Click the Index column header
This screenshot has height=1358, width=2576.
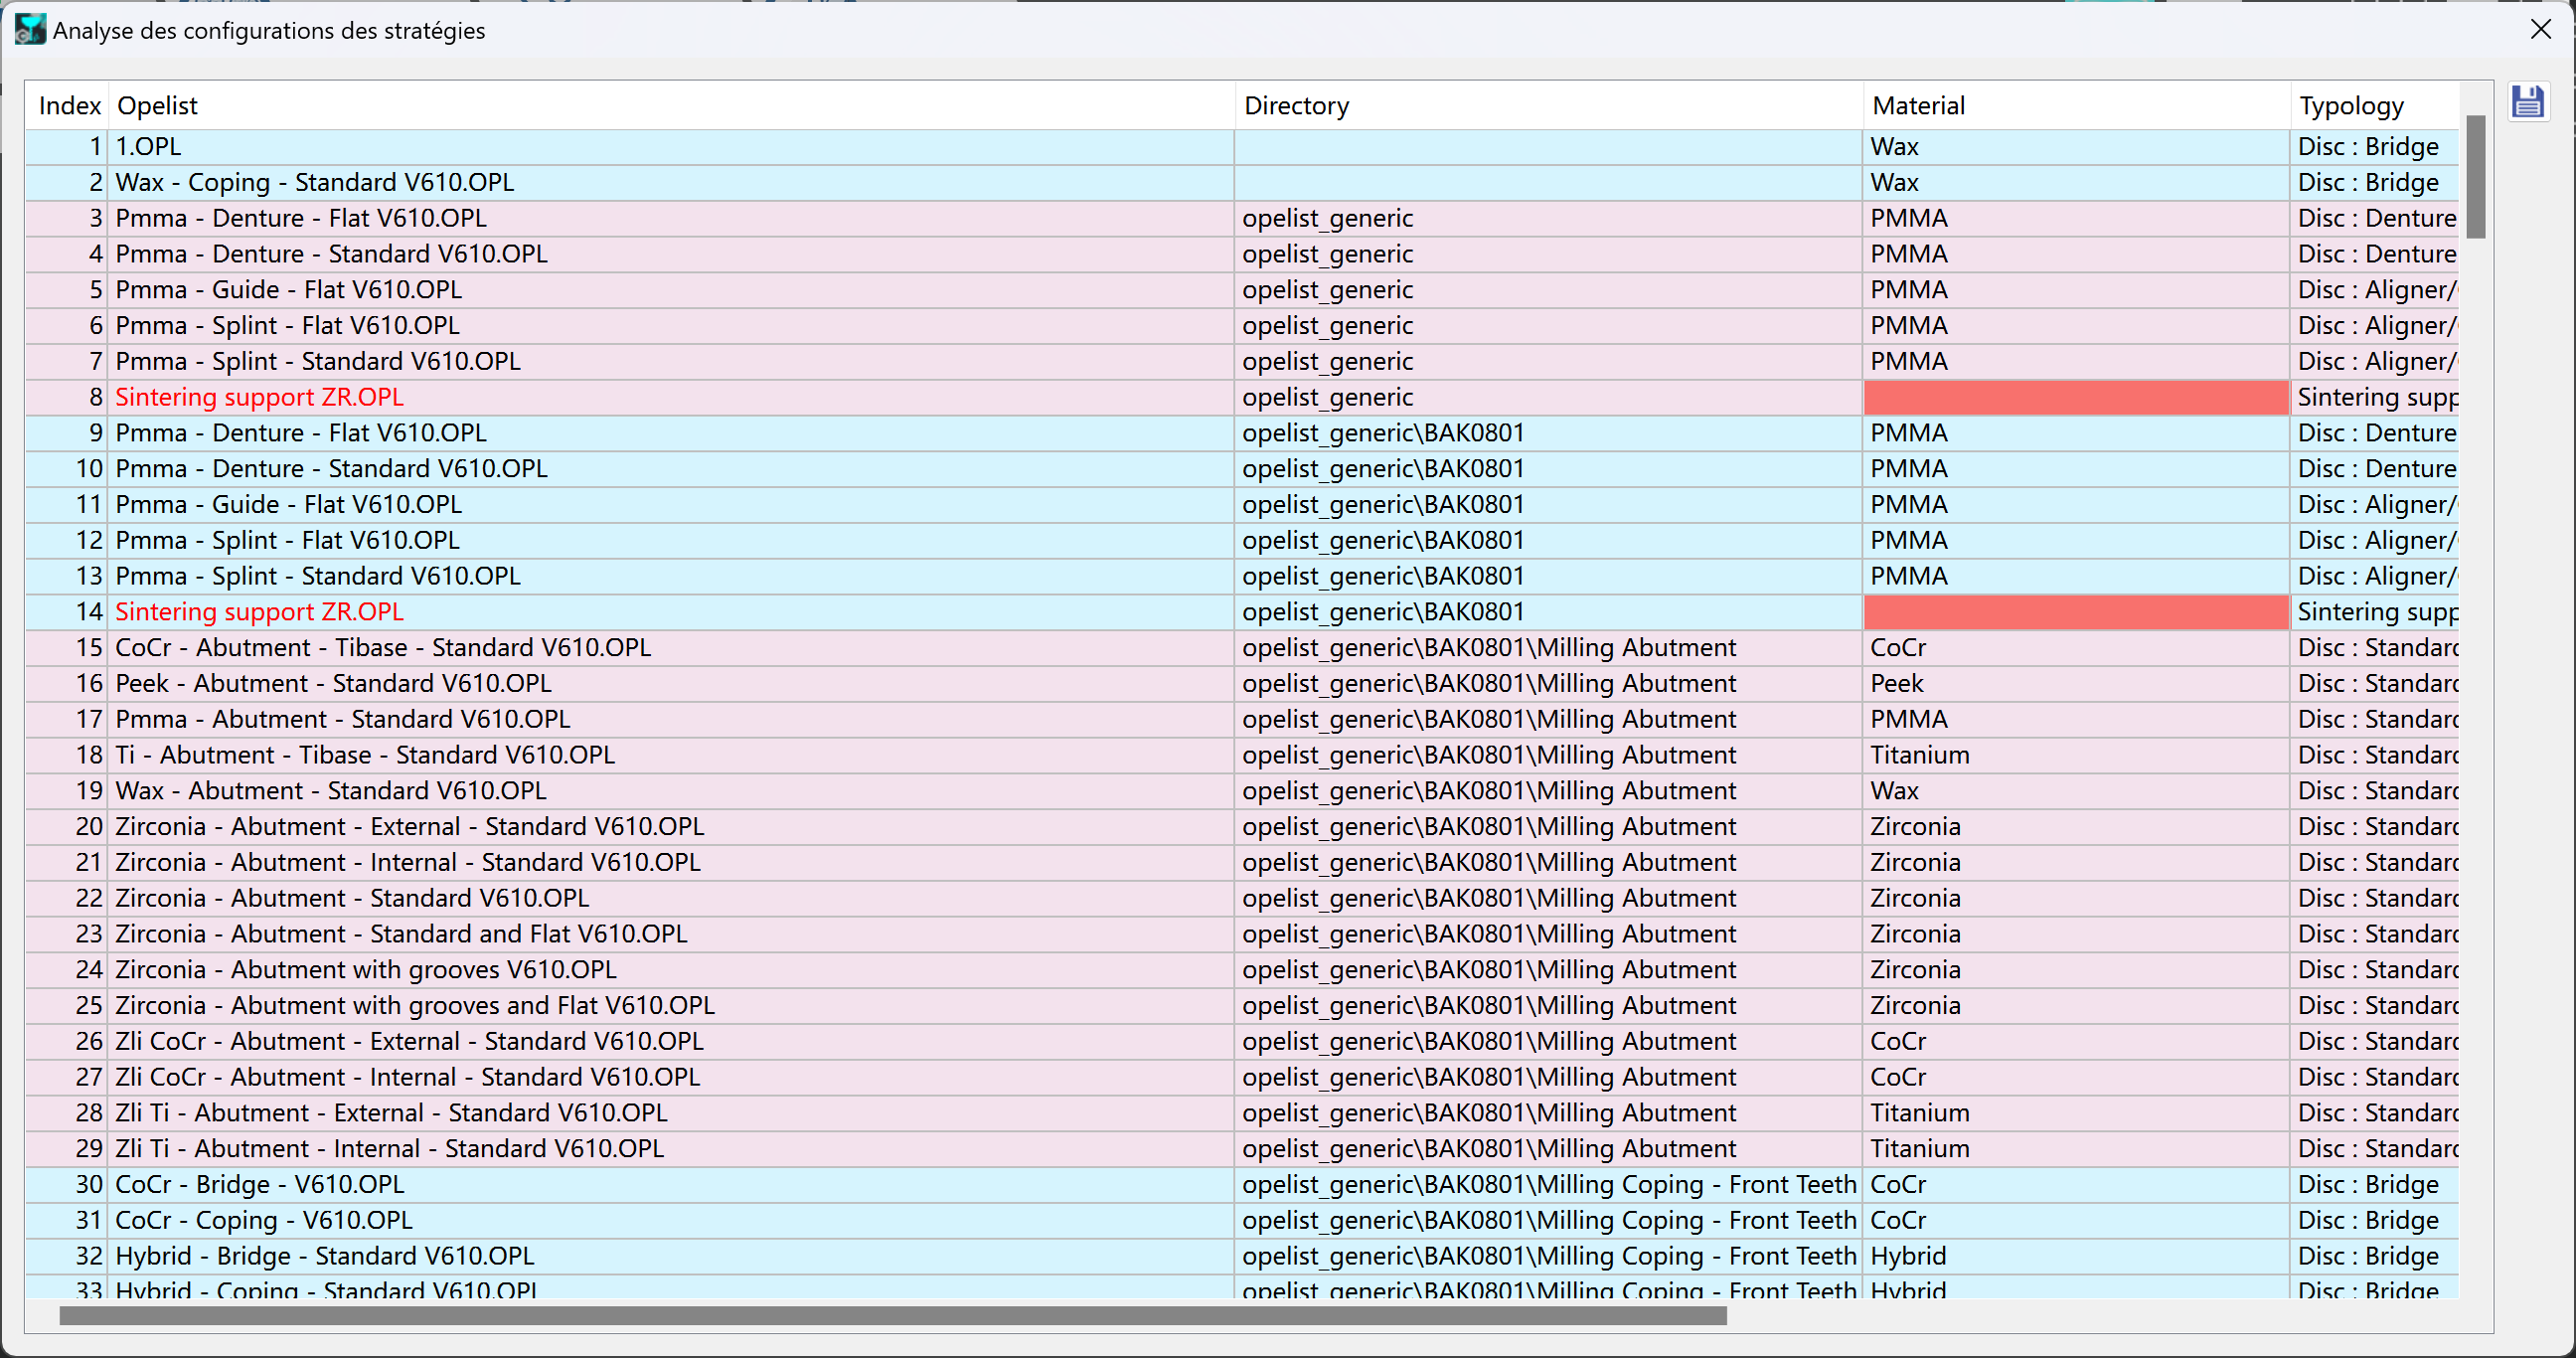tap(67, 105)
